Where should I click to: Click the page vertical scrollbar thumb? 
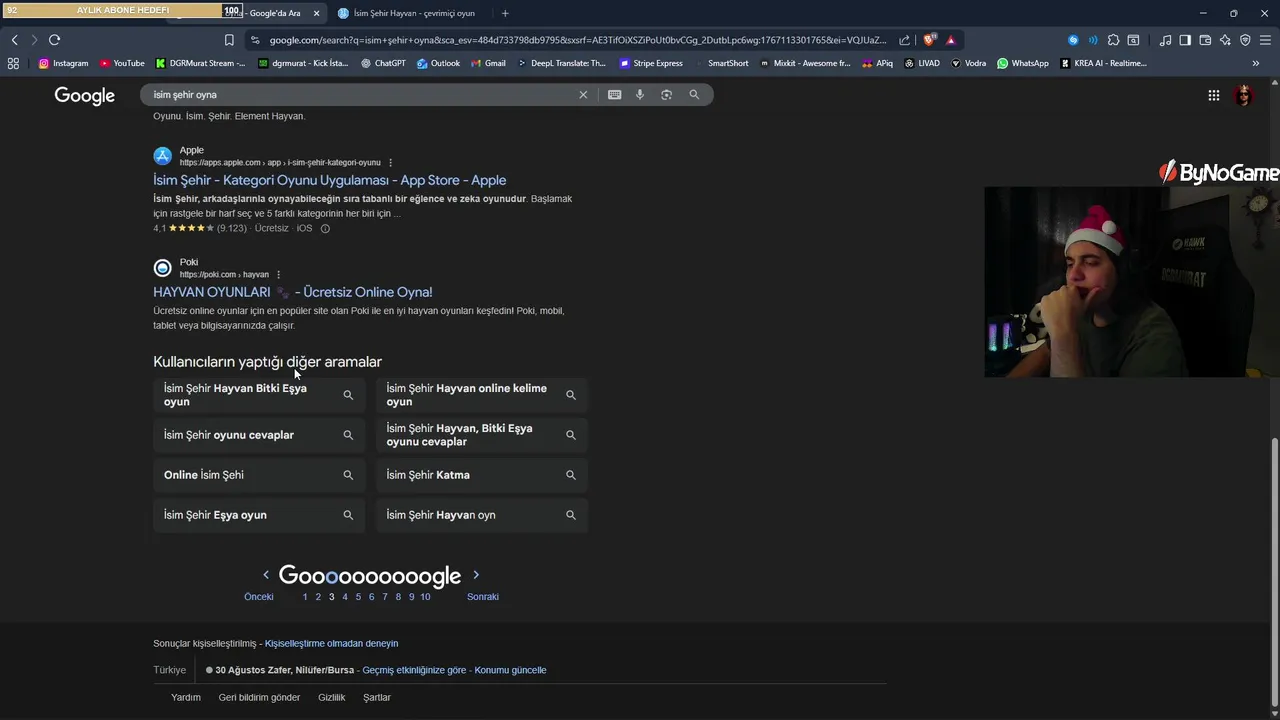(x=1274, y=570)
